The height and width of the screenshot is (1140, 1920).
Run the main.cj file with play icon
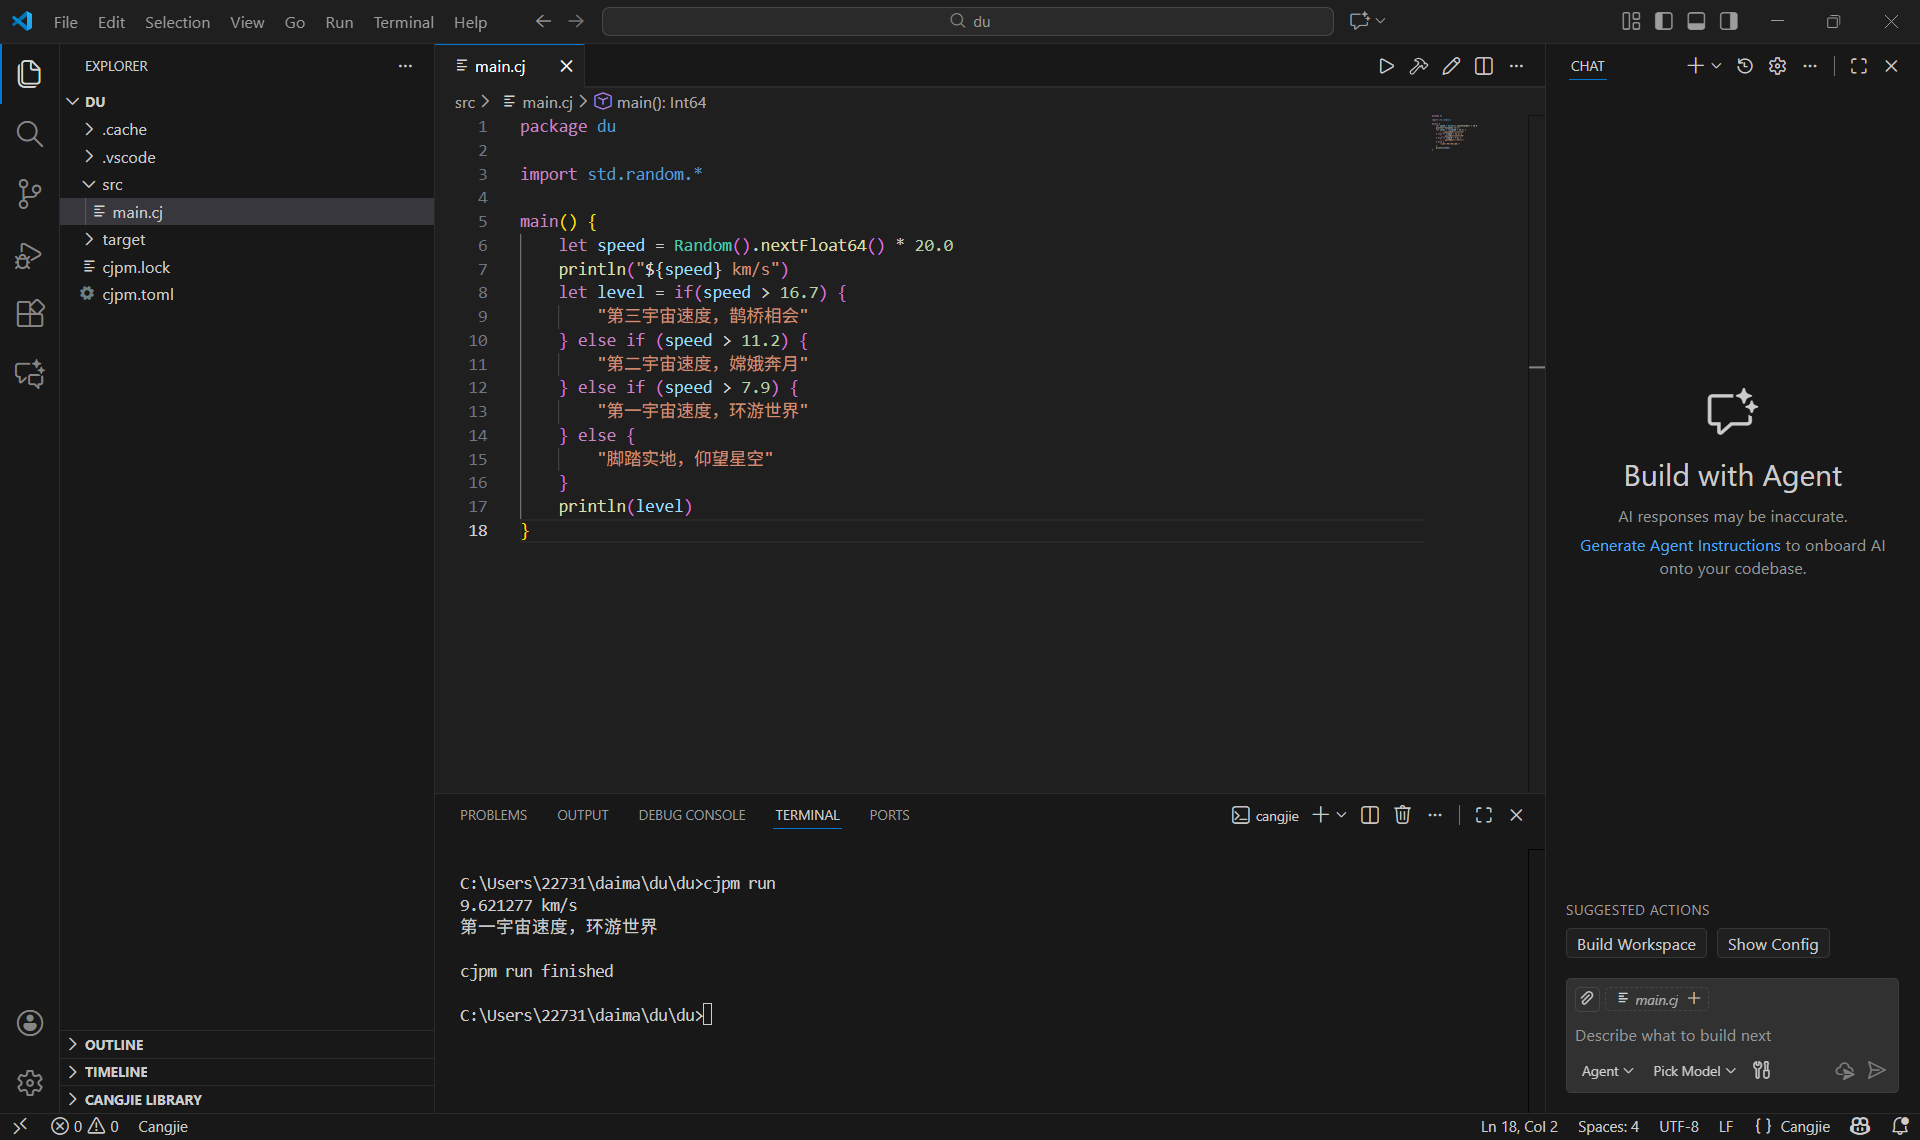1386,66
